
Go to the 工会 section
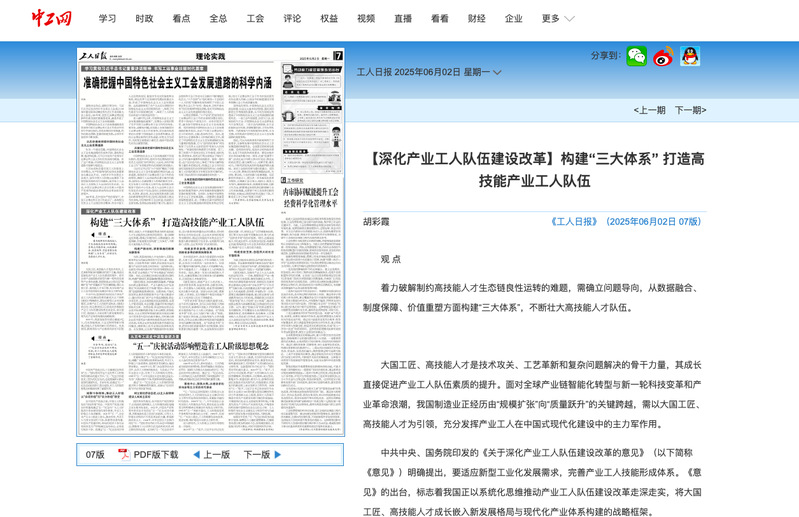255,18
